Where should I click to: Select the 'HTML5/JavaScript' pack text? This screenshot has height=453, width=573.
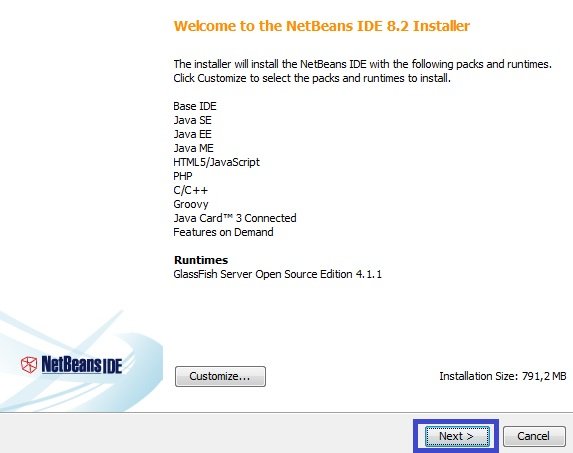216,162
